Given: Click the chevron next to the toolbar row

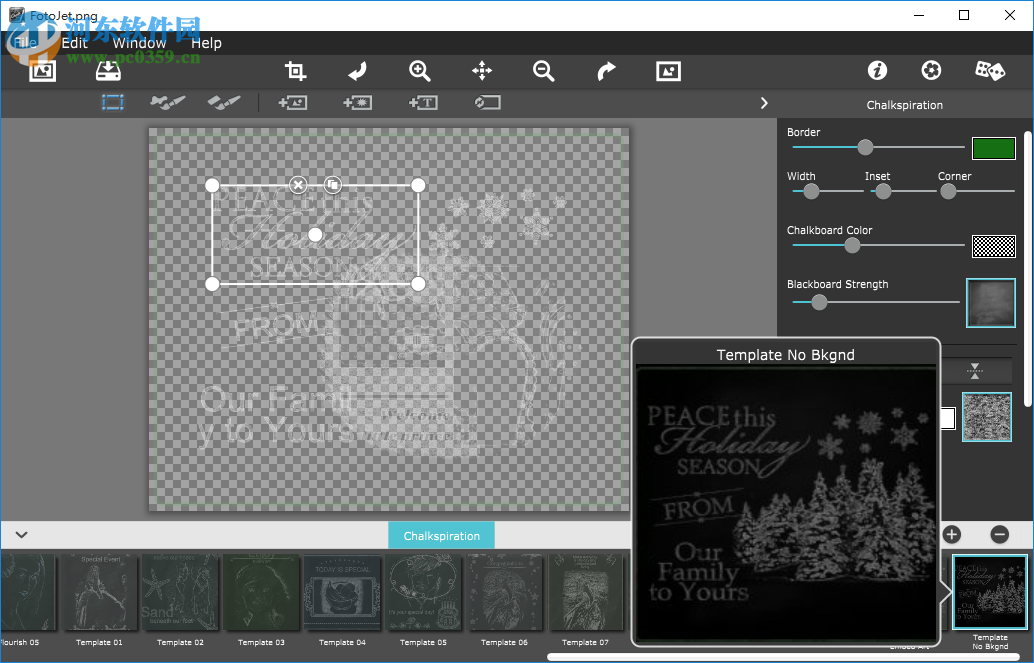Looking at the screenshot, I should [x=764, y=102].
